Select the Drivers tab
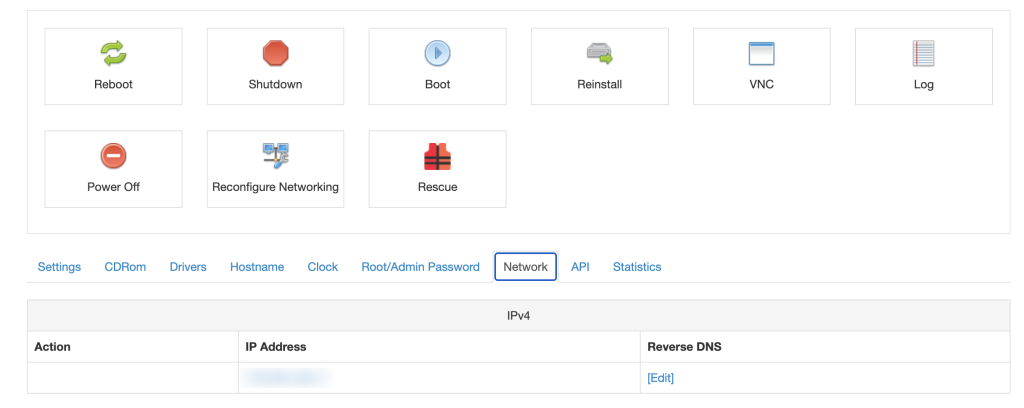This screenshot has width=1024, height=408. coord(188,267)
